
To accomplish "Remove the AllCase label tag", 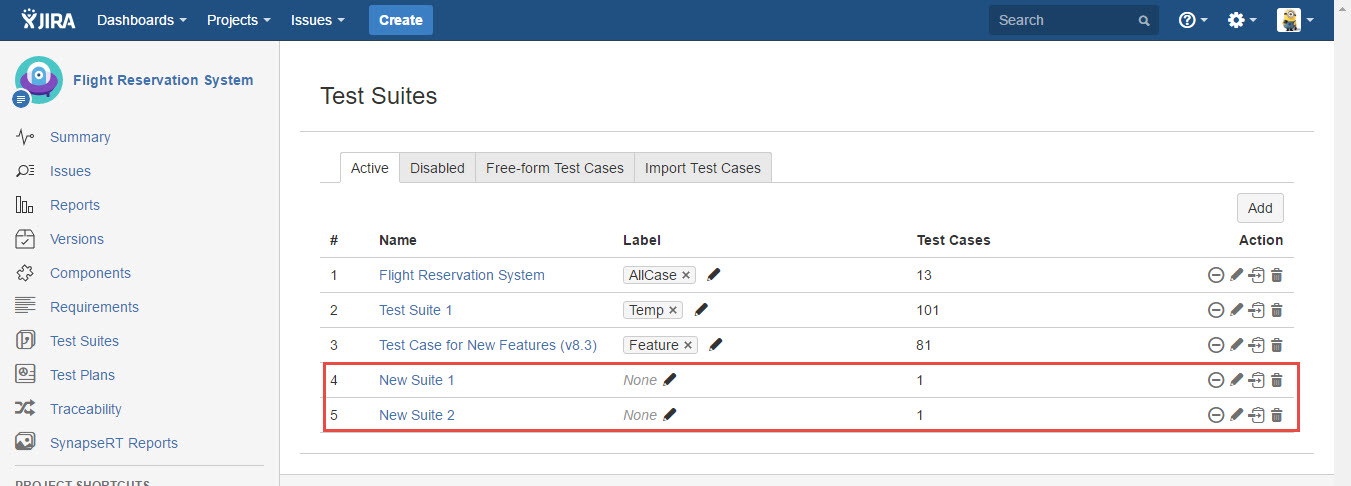I will click(x=686, y=275).
